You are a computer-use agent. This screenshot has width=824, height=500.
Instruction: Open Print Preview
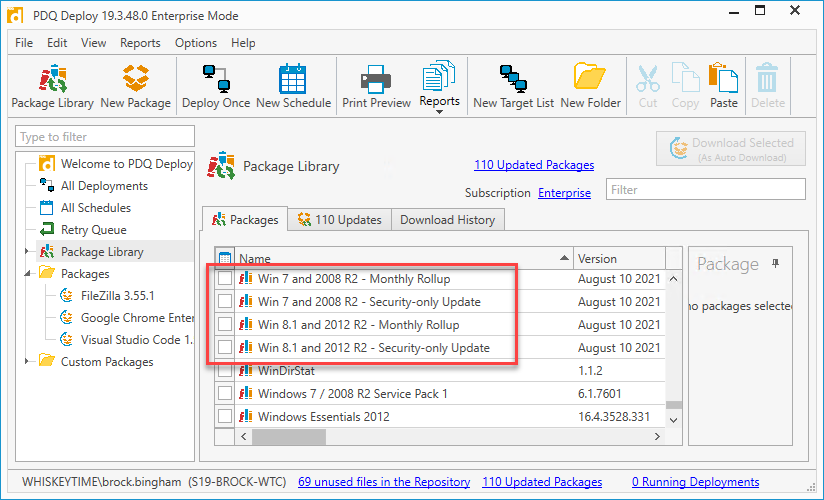tap(376, 87)
